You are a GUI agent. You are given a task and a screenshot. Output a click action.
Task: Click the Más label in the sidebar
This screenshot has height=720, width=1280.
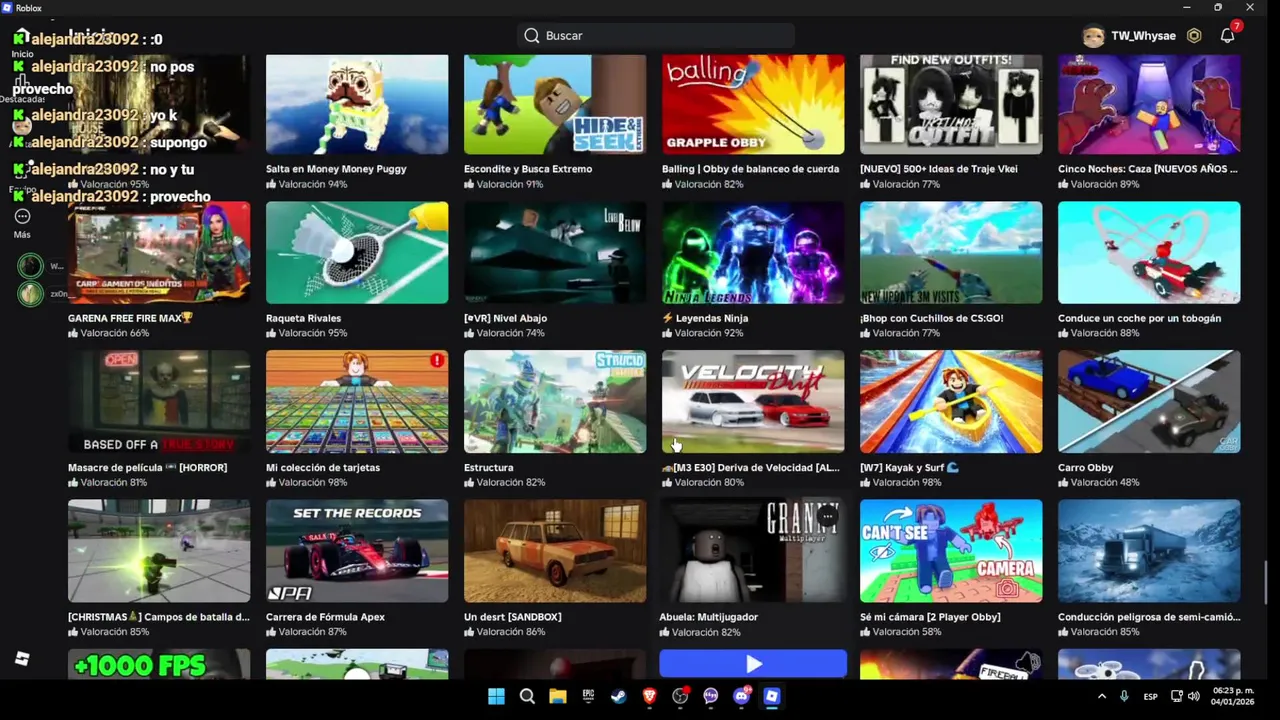point(22,235)
